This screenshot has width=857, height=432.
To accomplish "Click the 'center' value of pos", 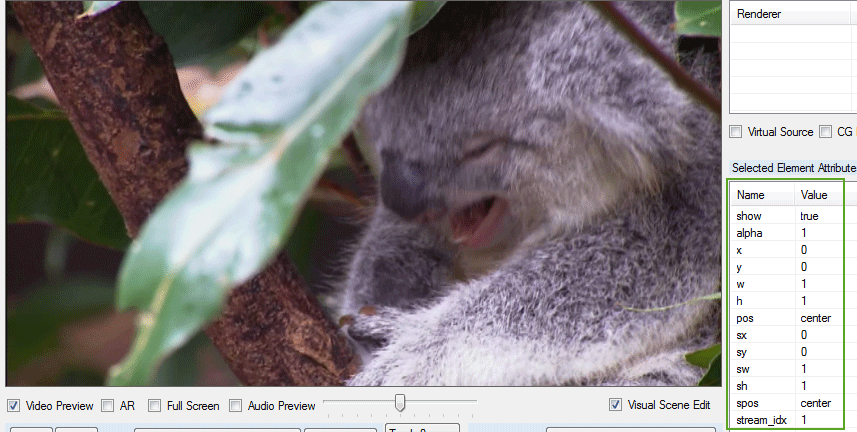I will coord(815,318).
